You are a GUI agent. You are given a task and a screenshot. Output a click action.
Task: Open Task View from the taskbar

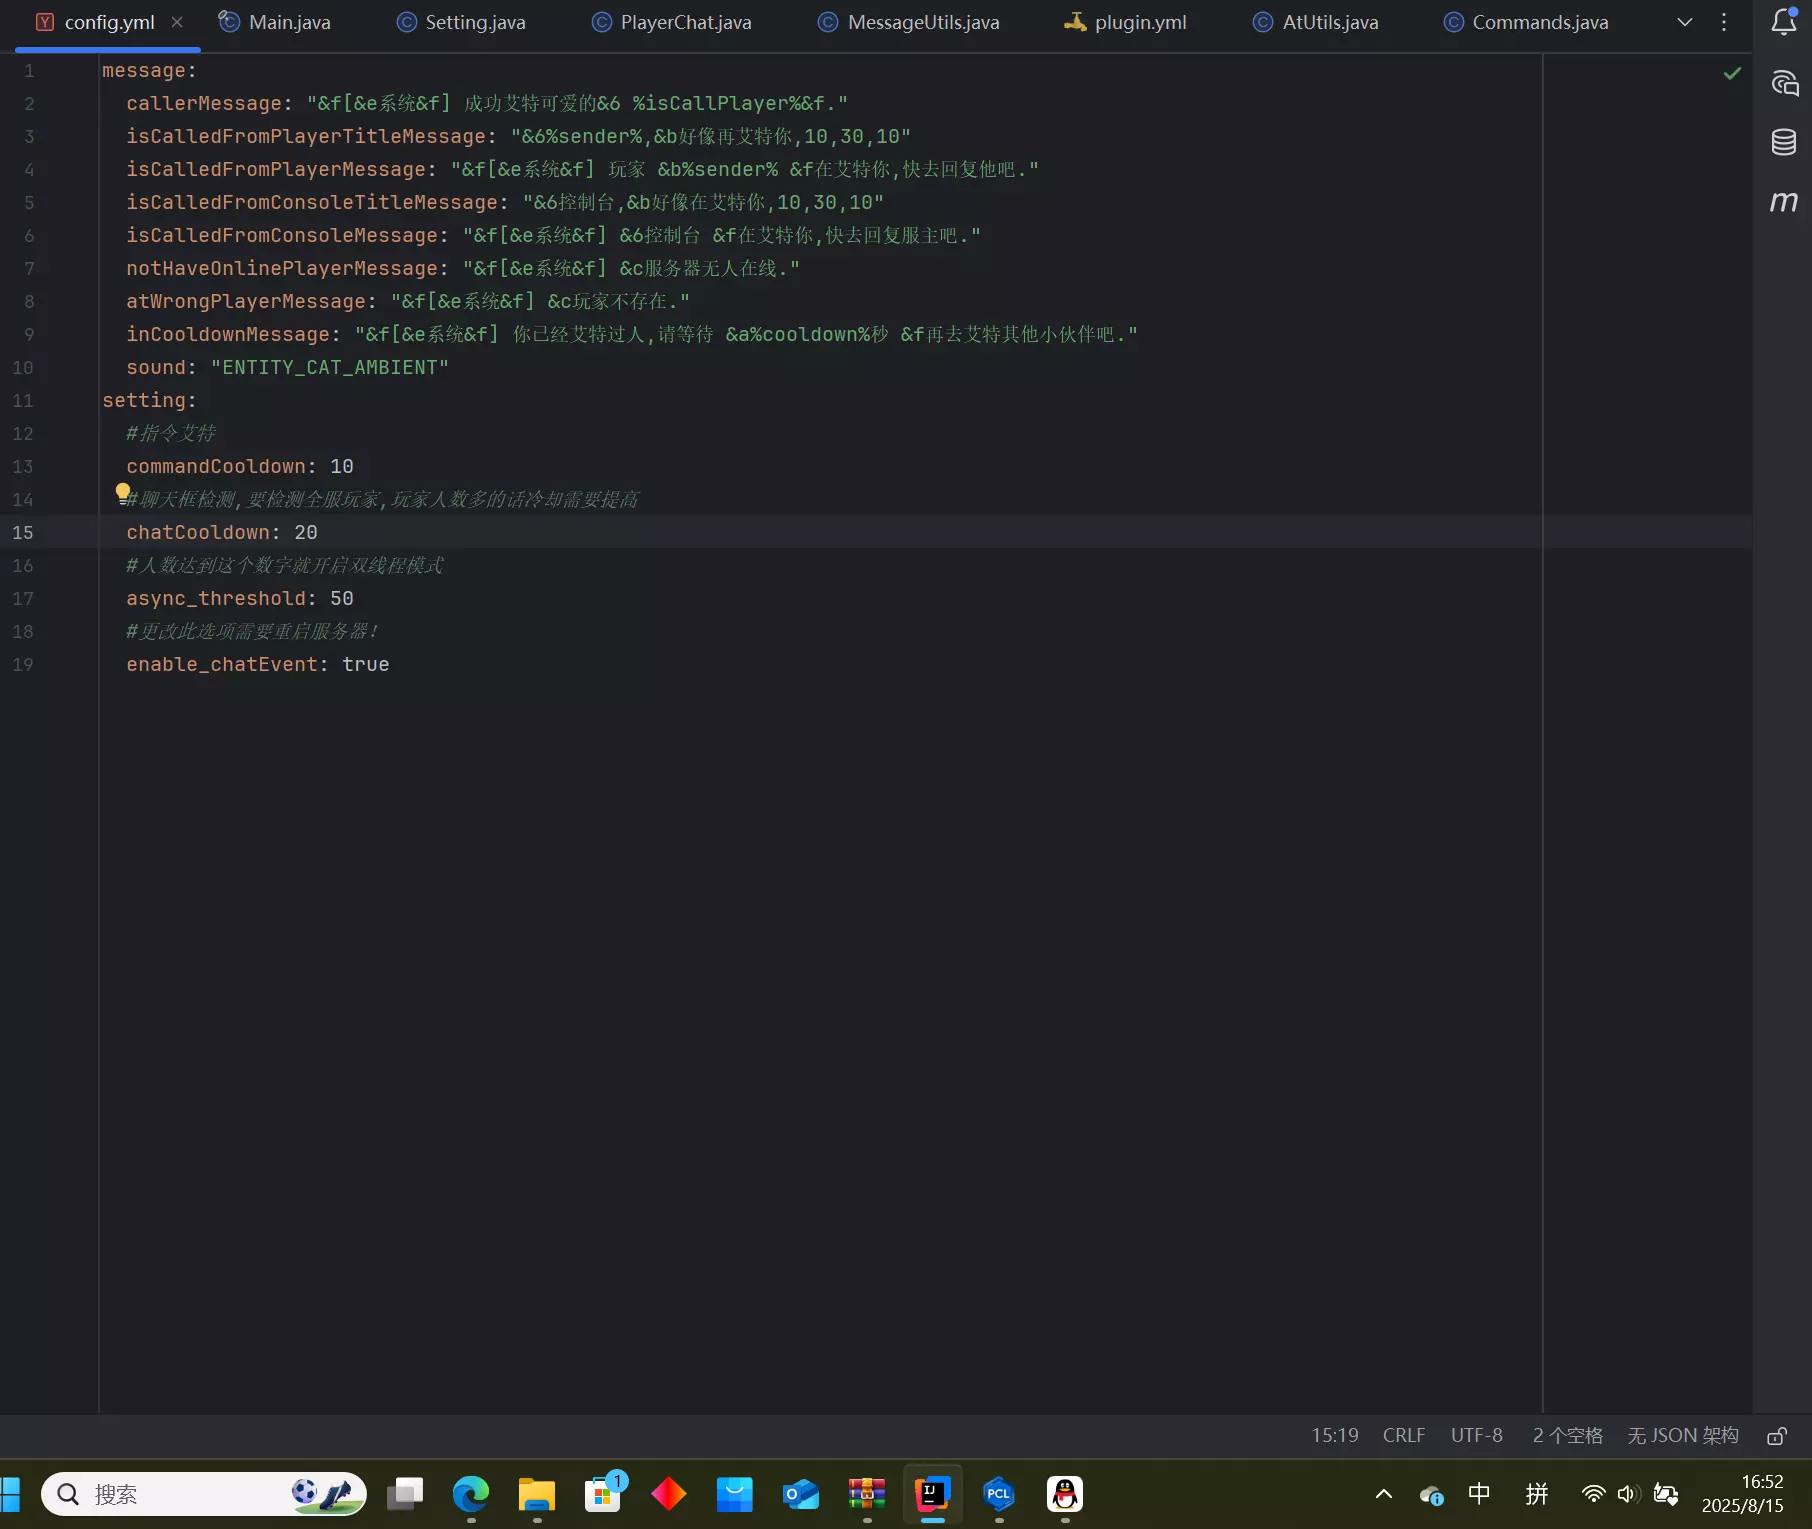click(x=405, y=1494)
